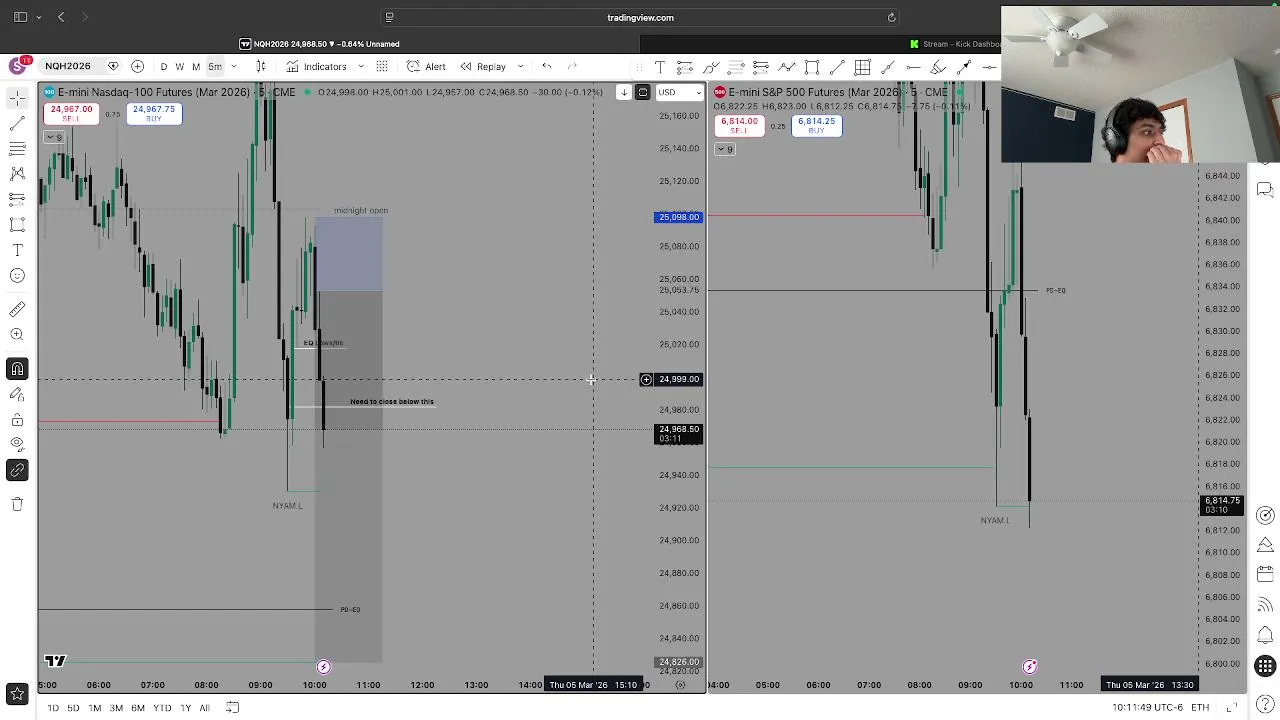
Task: Click the SELL 24,967.00 button on Nasdaq chart
Action: pos(71,114)
